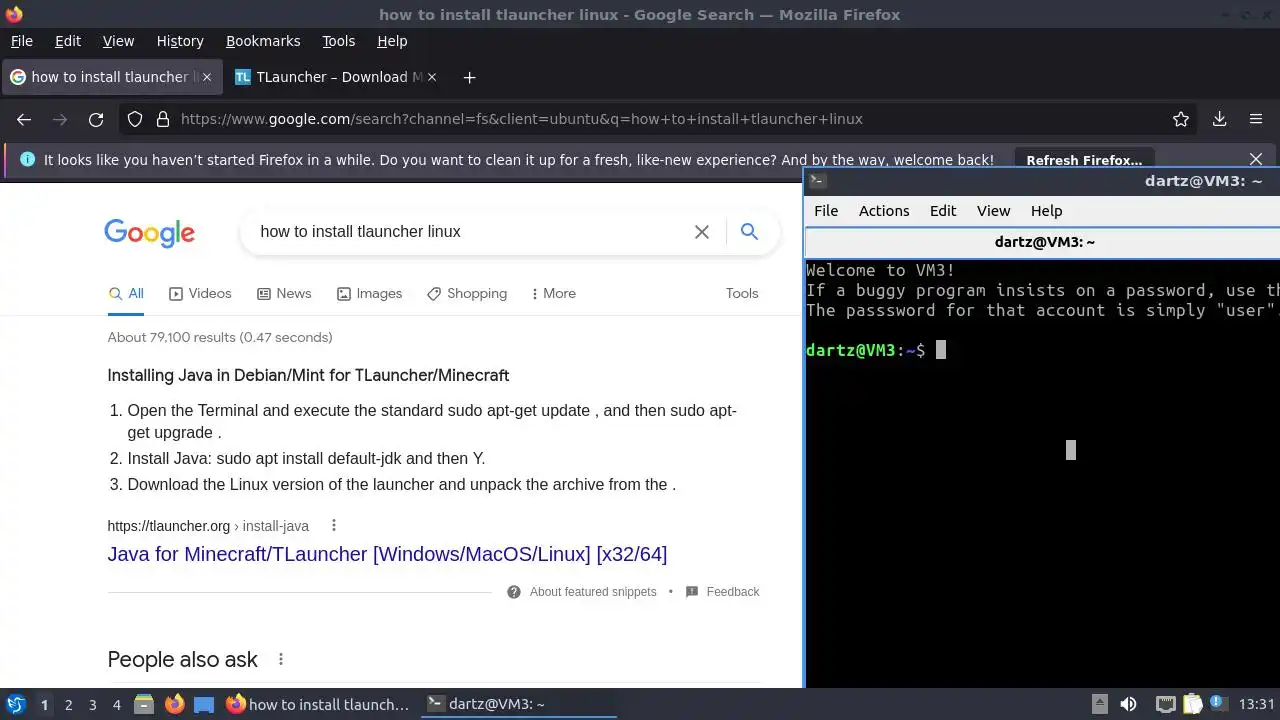Click About featured snippets help icon

pyautogui.click(x=514, y=592)
